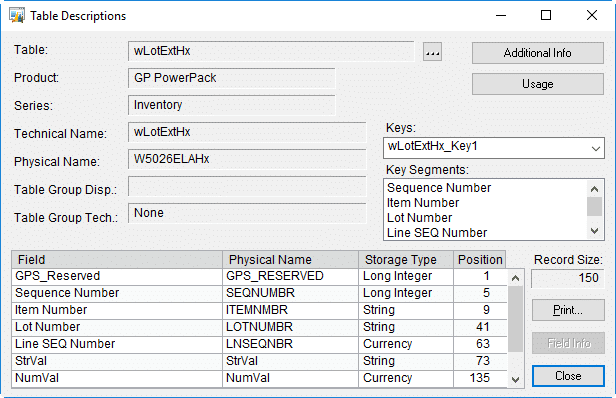Click the Usage button

(537, 84)
